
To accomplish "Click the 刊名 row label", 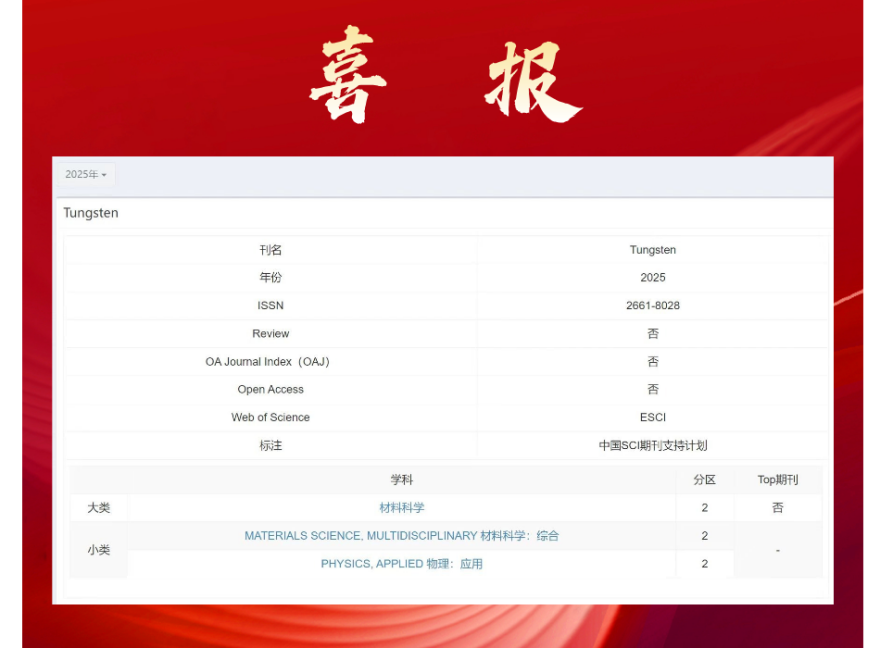I will 270,250.
